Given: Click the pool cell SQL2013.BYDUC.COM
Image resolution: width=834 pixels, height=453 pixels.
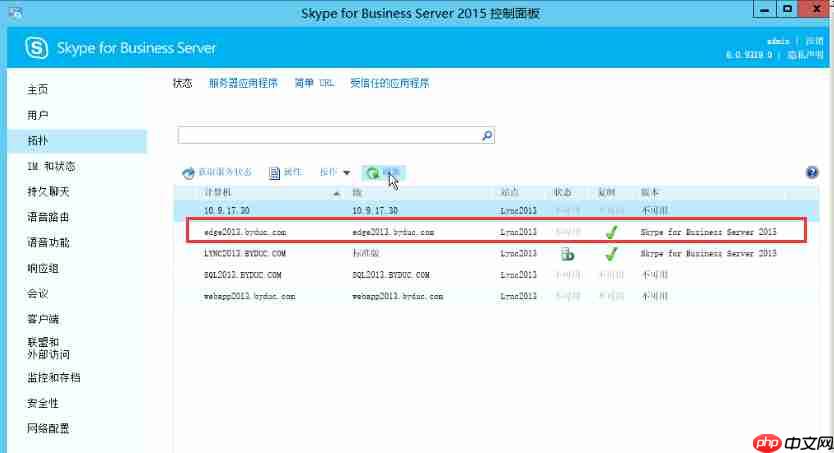Looking at the screenshot, I should point(391,275).
